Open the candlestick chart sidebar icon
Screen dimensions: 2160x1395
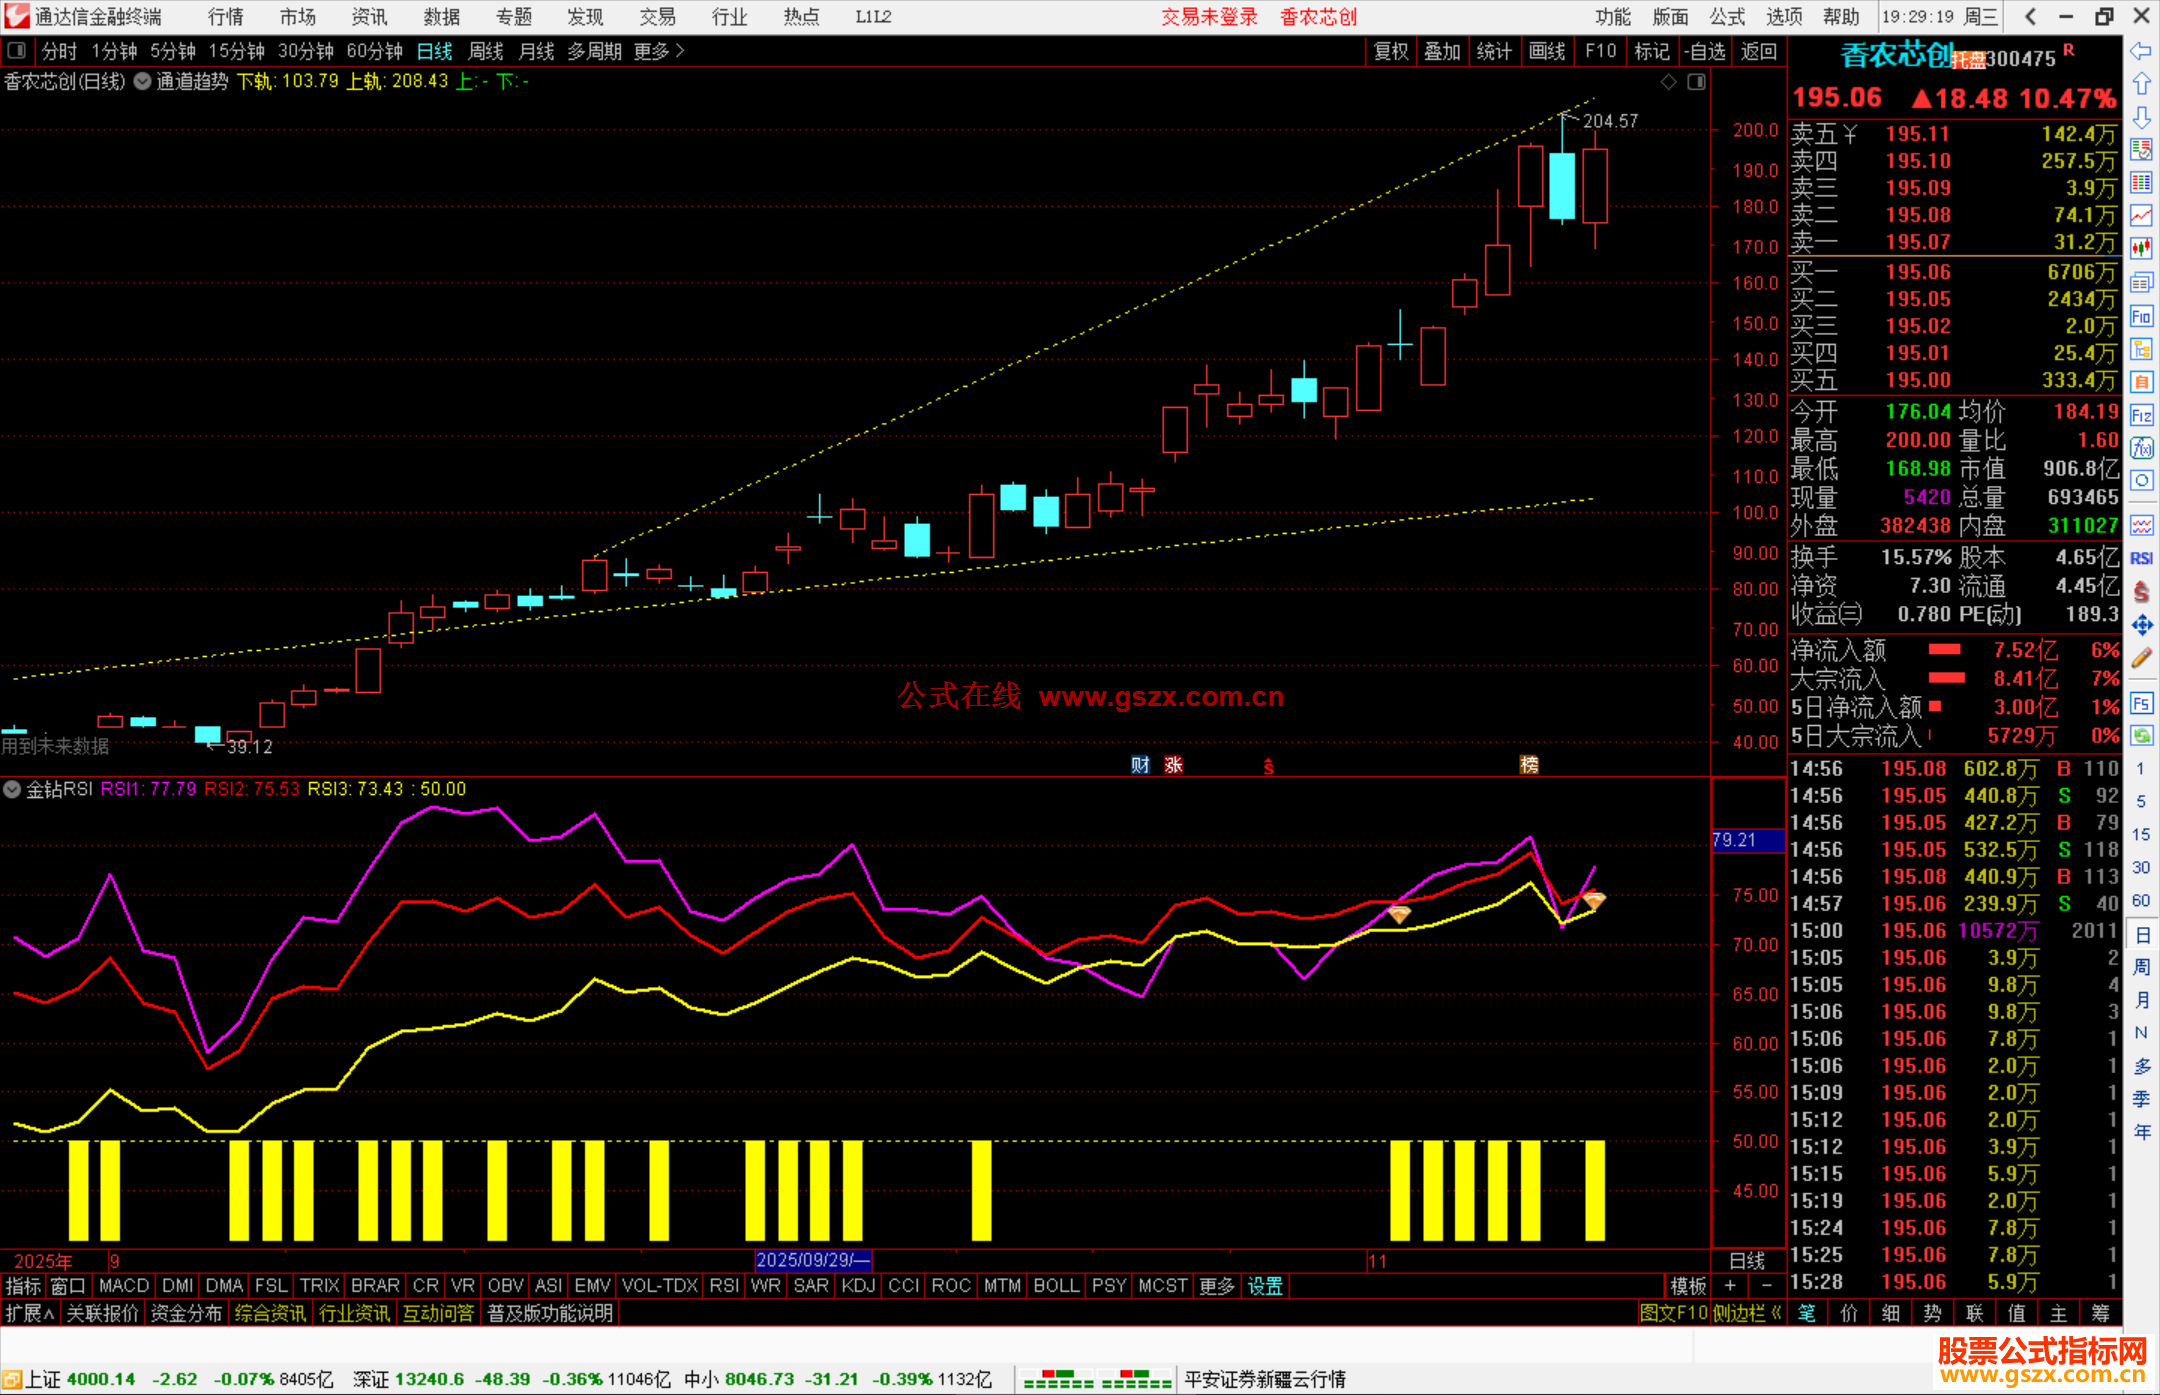[2141, 248]
